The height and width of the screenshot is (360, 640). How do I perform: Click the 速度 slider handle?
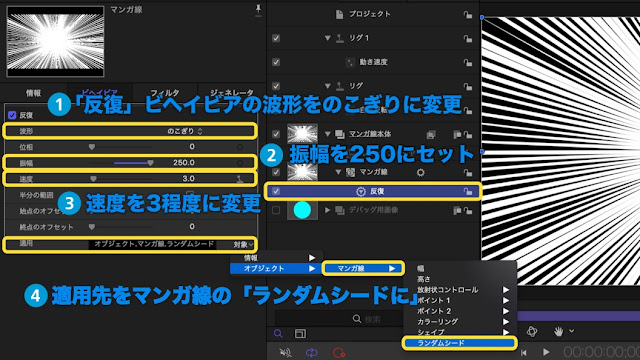93,179
